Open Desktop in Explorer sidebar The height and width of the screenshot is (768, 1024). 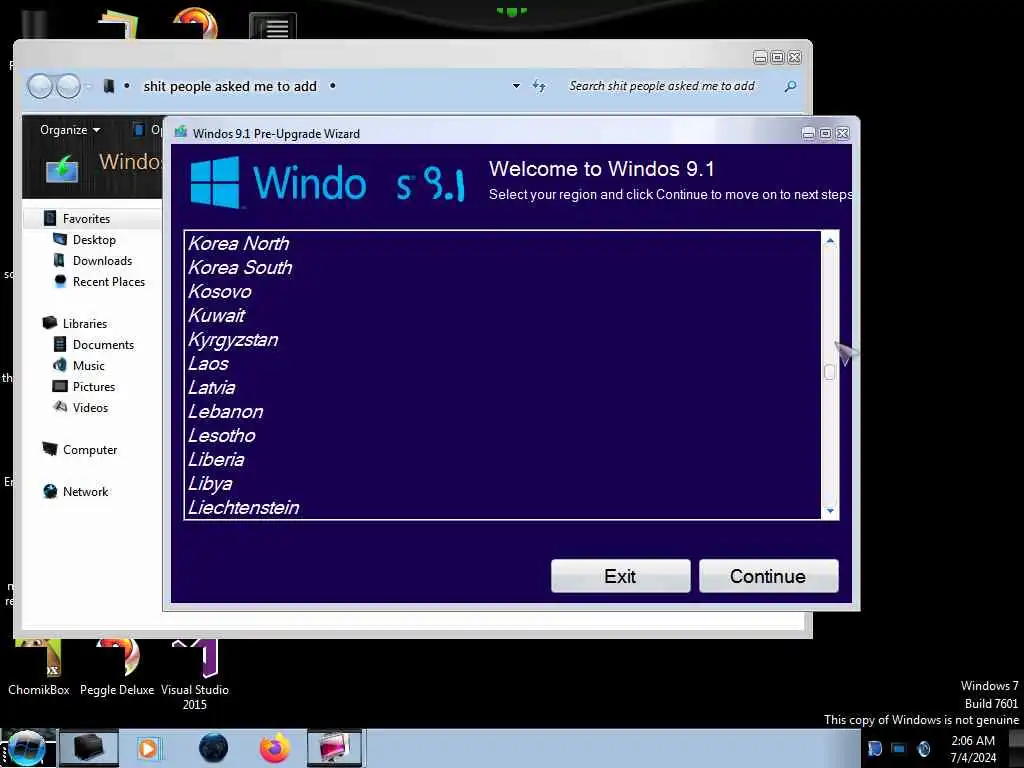(94, 240)
